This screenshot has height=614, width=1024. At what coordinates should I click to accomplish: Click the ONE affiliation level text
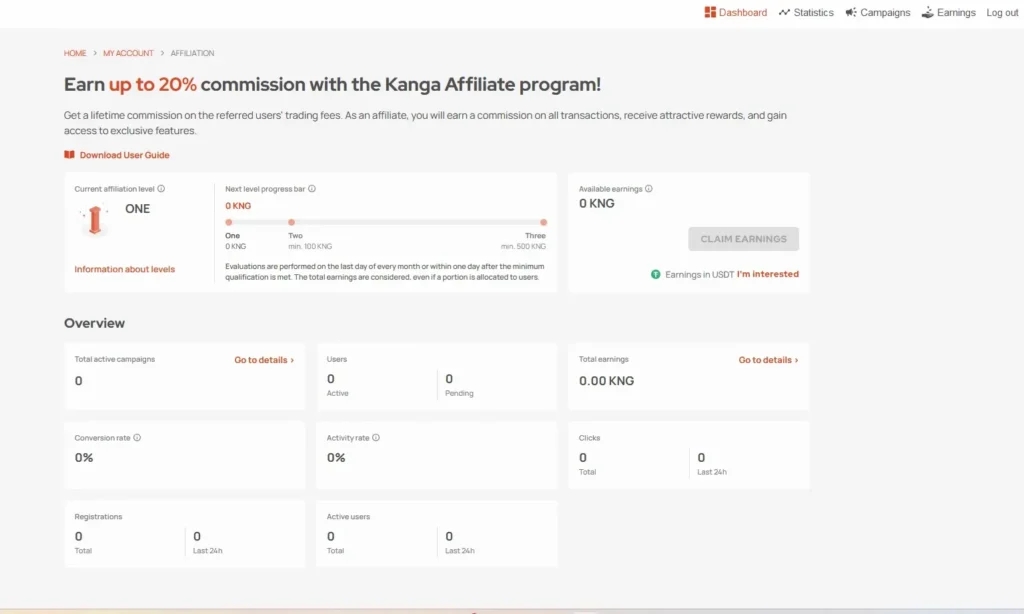[x=138, y=209]
